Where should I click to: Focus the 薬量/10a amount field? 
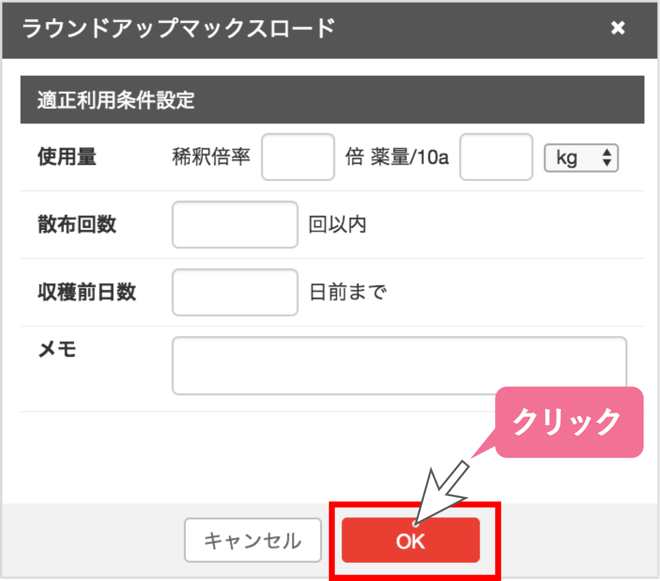pyautogui.click(x=496, y=158)
